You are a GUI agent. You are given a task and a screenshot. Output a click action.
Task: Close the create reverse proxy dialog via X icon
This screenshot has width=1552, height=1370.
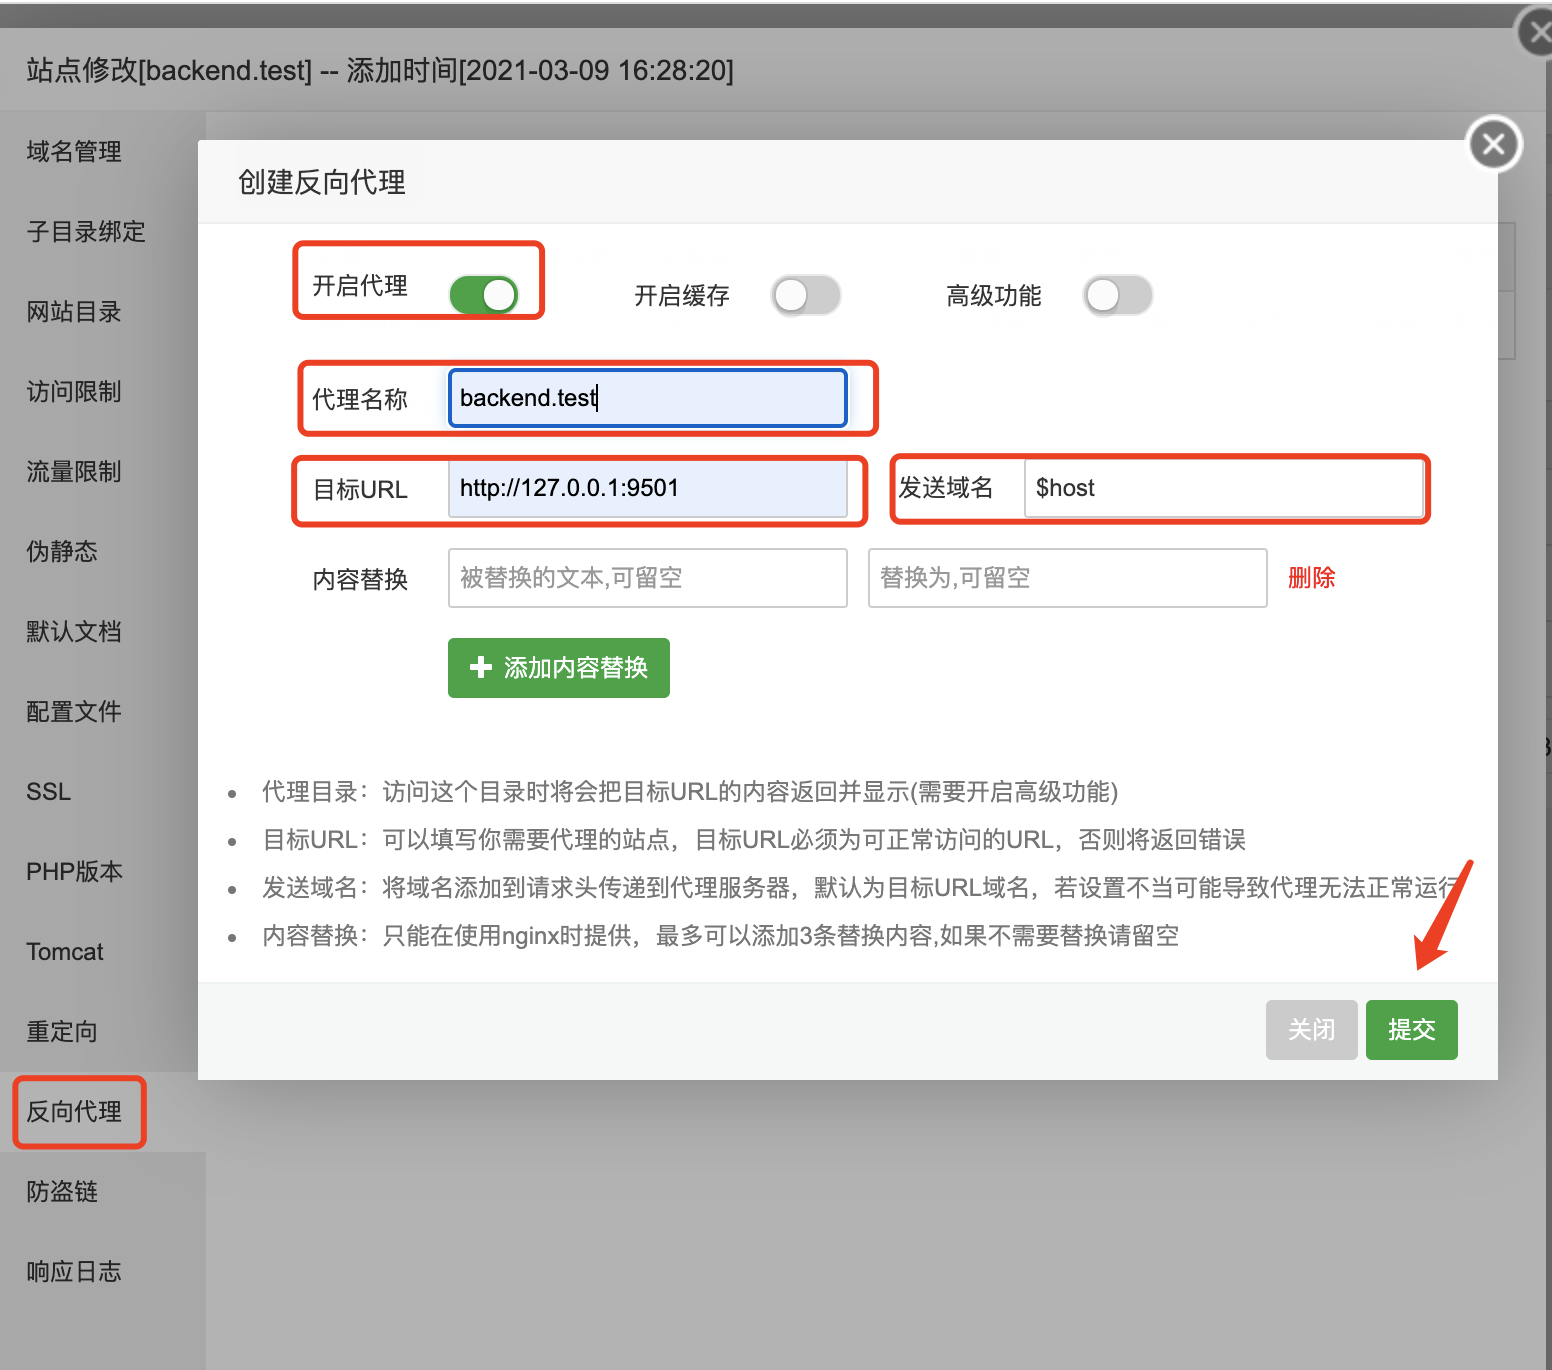point(1493,145)
